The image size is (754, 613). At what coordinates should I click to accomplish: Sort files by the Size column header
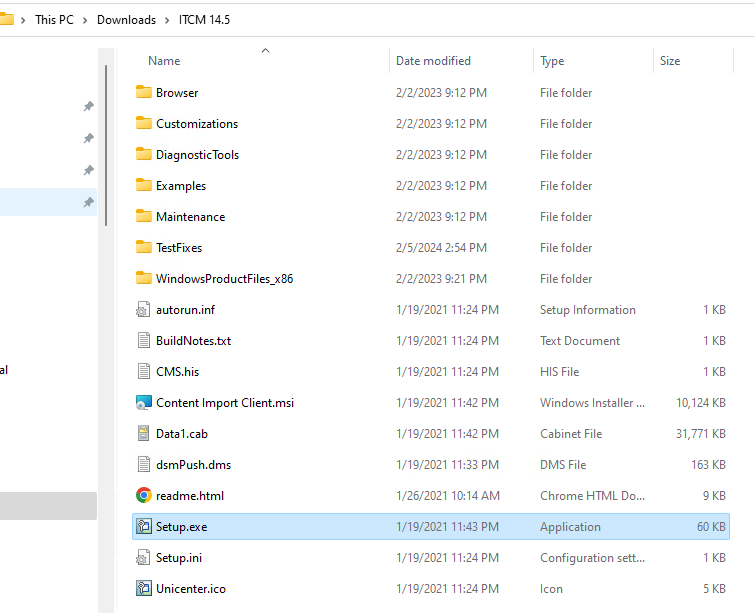pos(670,61)
